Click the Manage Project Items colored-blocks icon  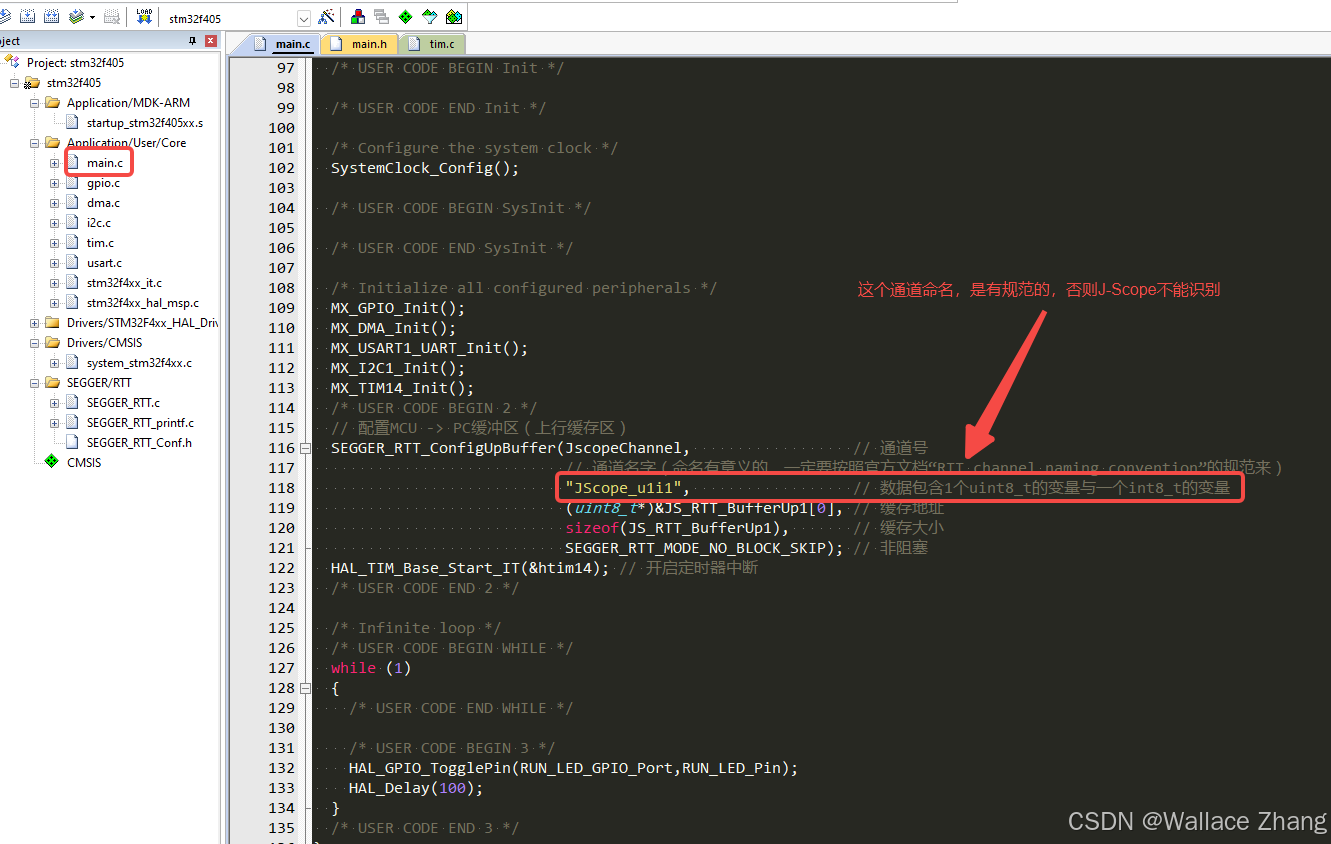coord(358,17)
